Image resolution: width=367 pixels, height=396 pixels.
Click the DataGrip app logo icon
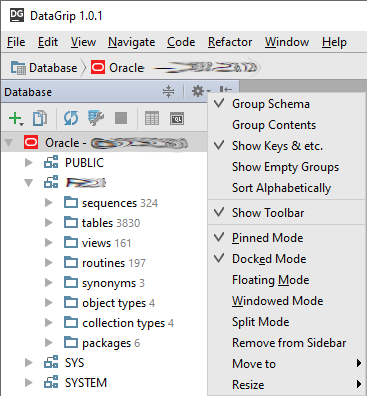click(16, 15)
